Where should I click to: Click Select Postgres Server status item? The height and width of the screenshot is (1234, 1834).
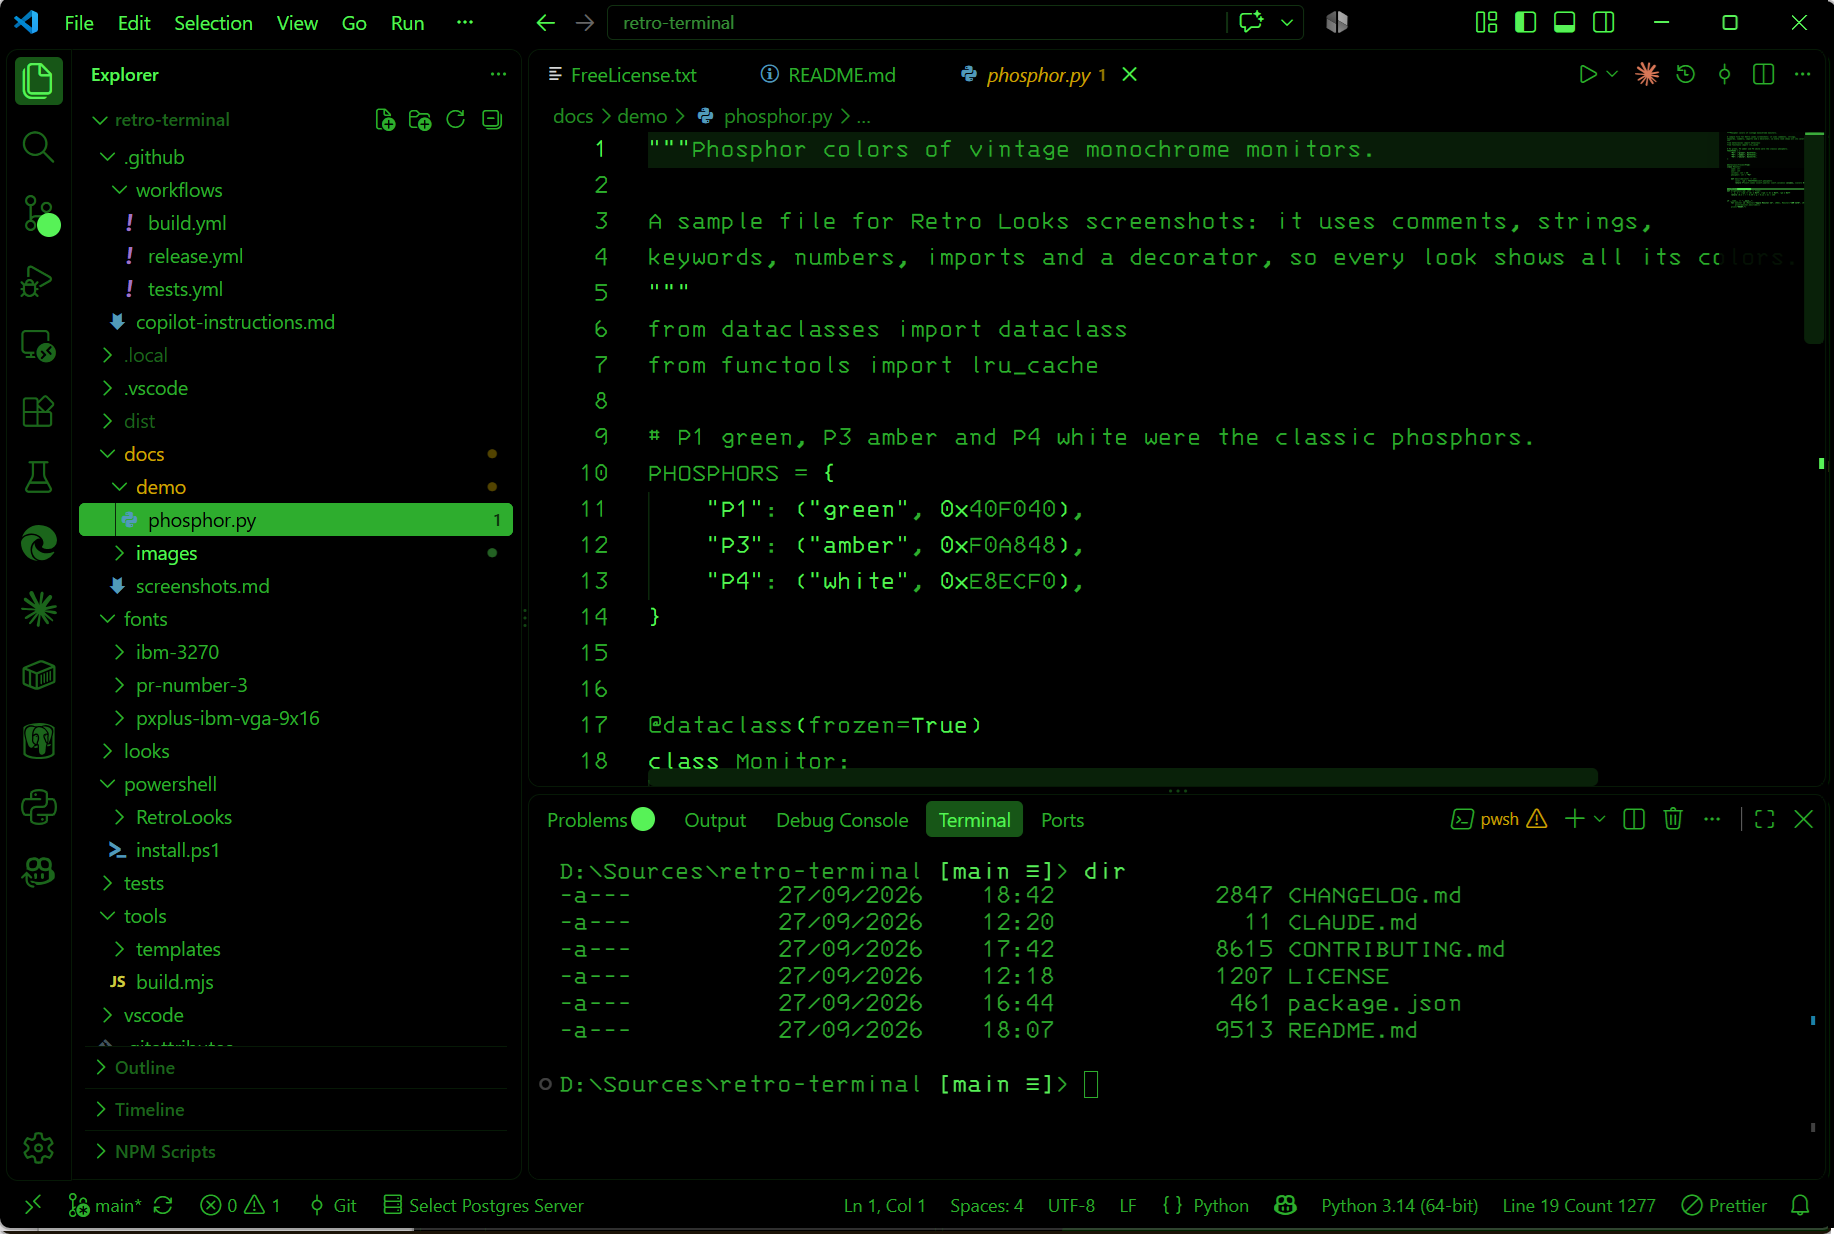[484, 1206]
